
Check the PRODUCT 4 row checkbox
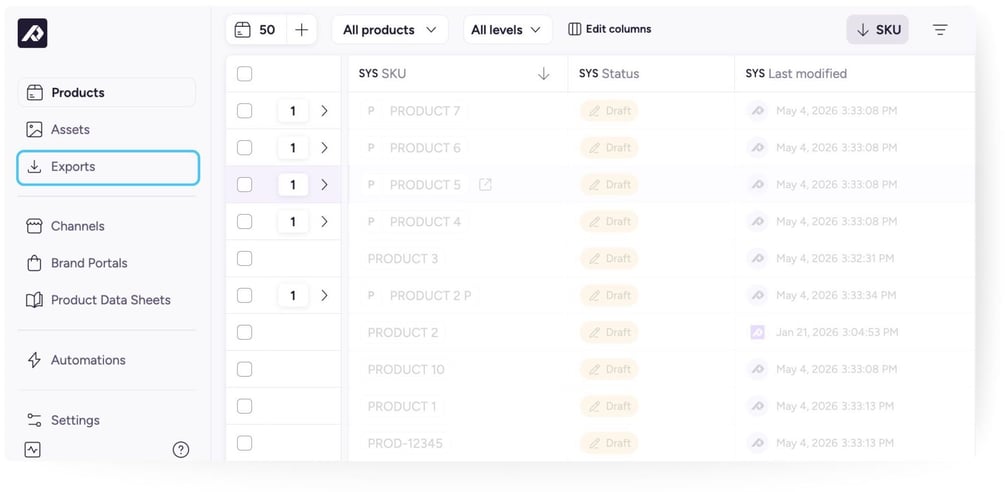pos(244,222)
